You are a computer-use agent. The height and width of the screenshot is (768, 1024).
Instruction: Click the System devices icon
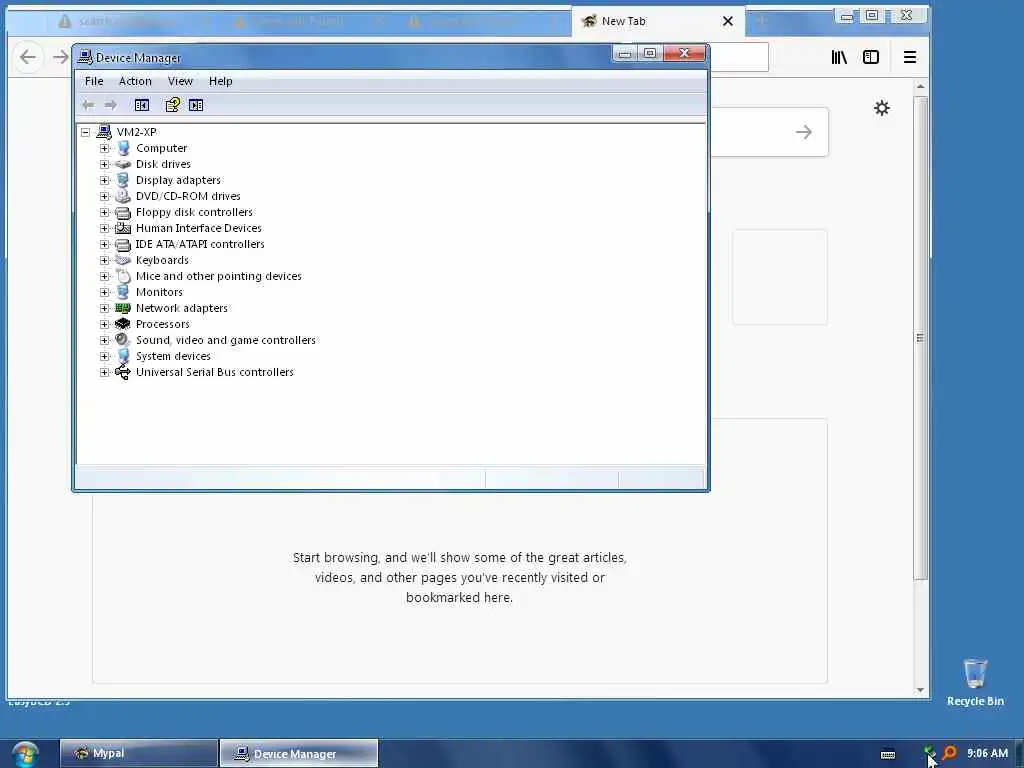point(123,356)
